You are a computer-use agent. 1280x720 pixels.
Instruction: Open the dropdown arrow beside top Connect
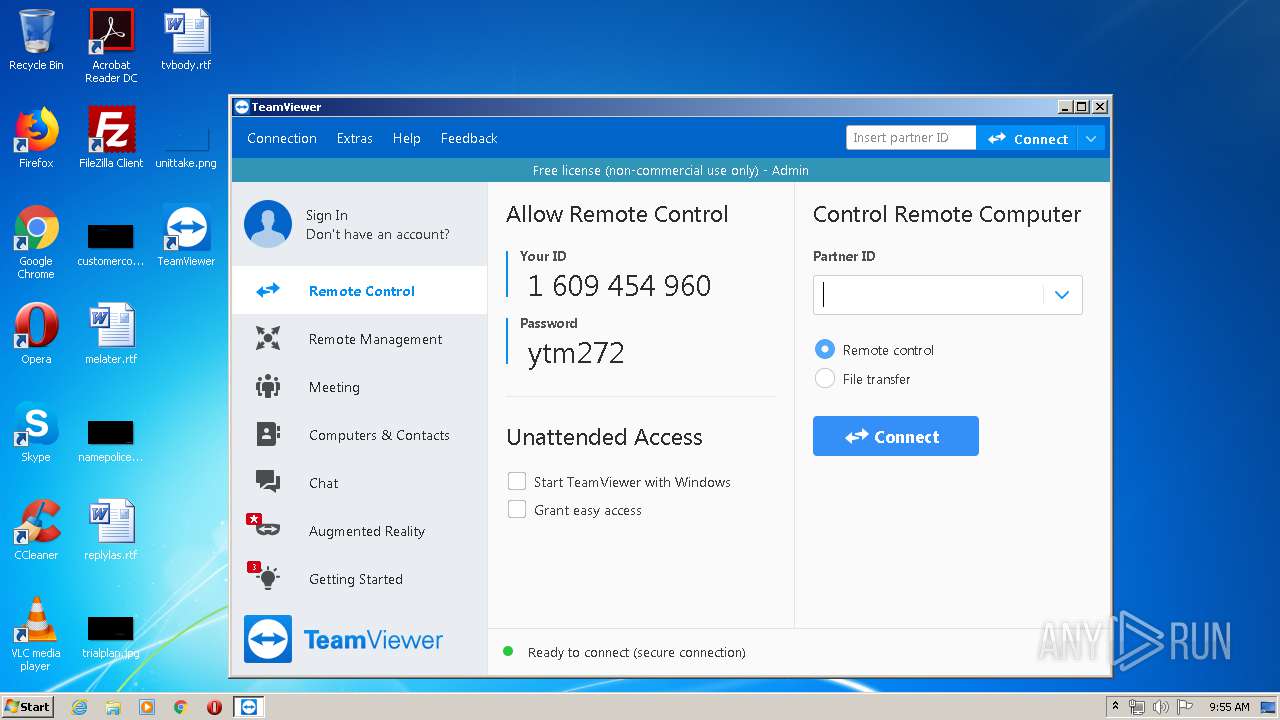[x=1091, y=139]
